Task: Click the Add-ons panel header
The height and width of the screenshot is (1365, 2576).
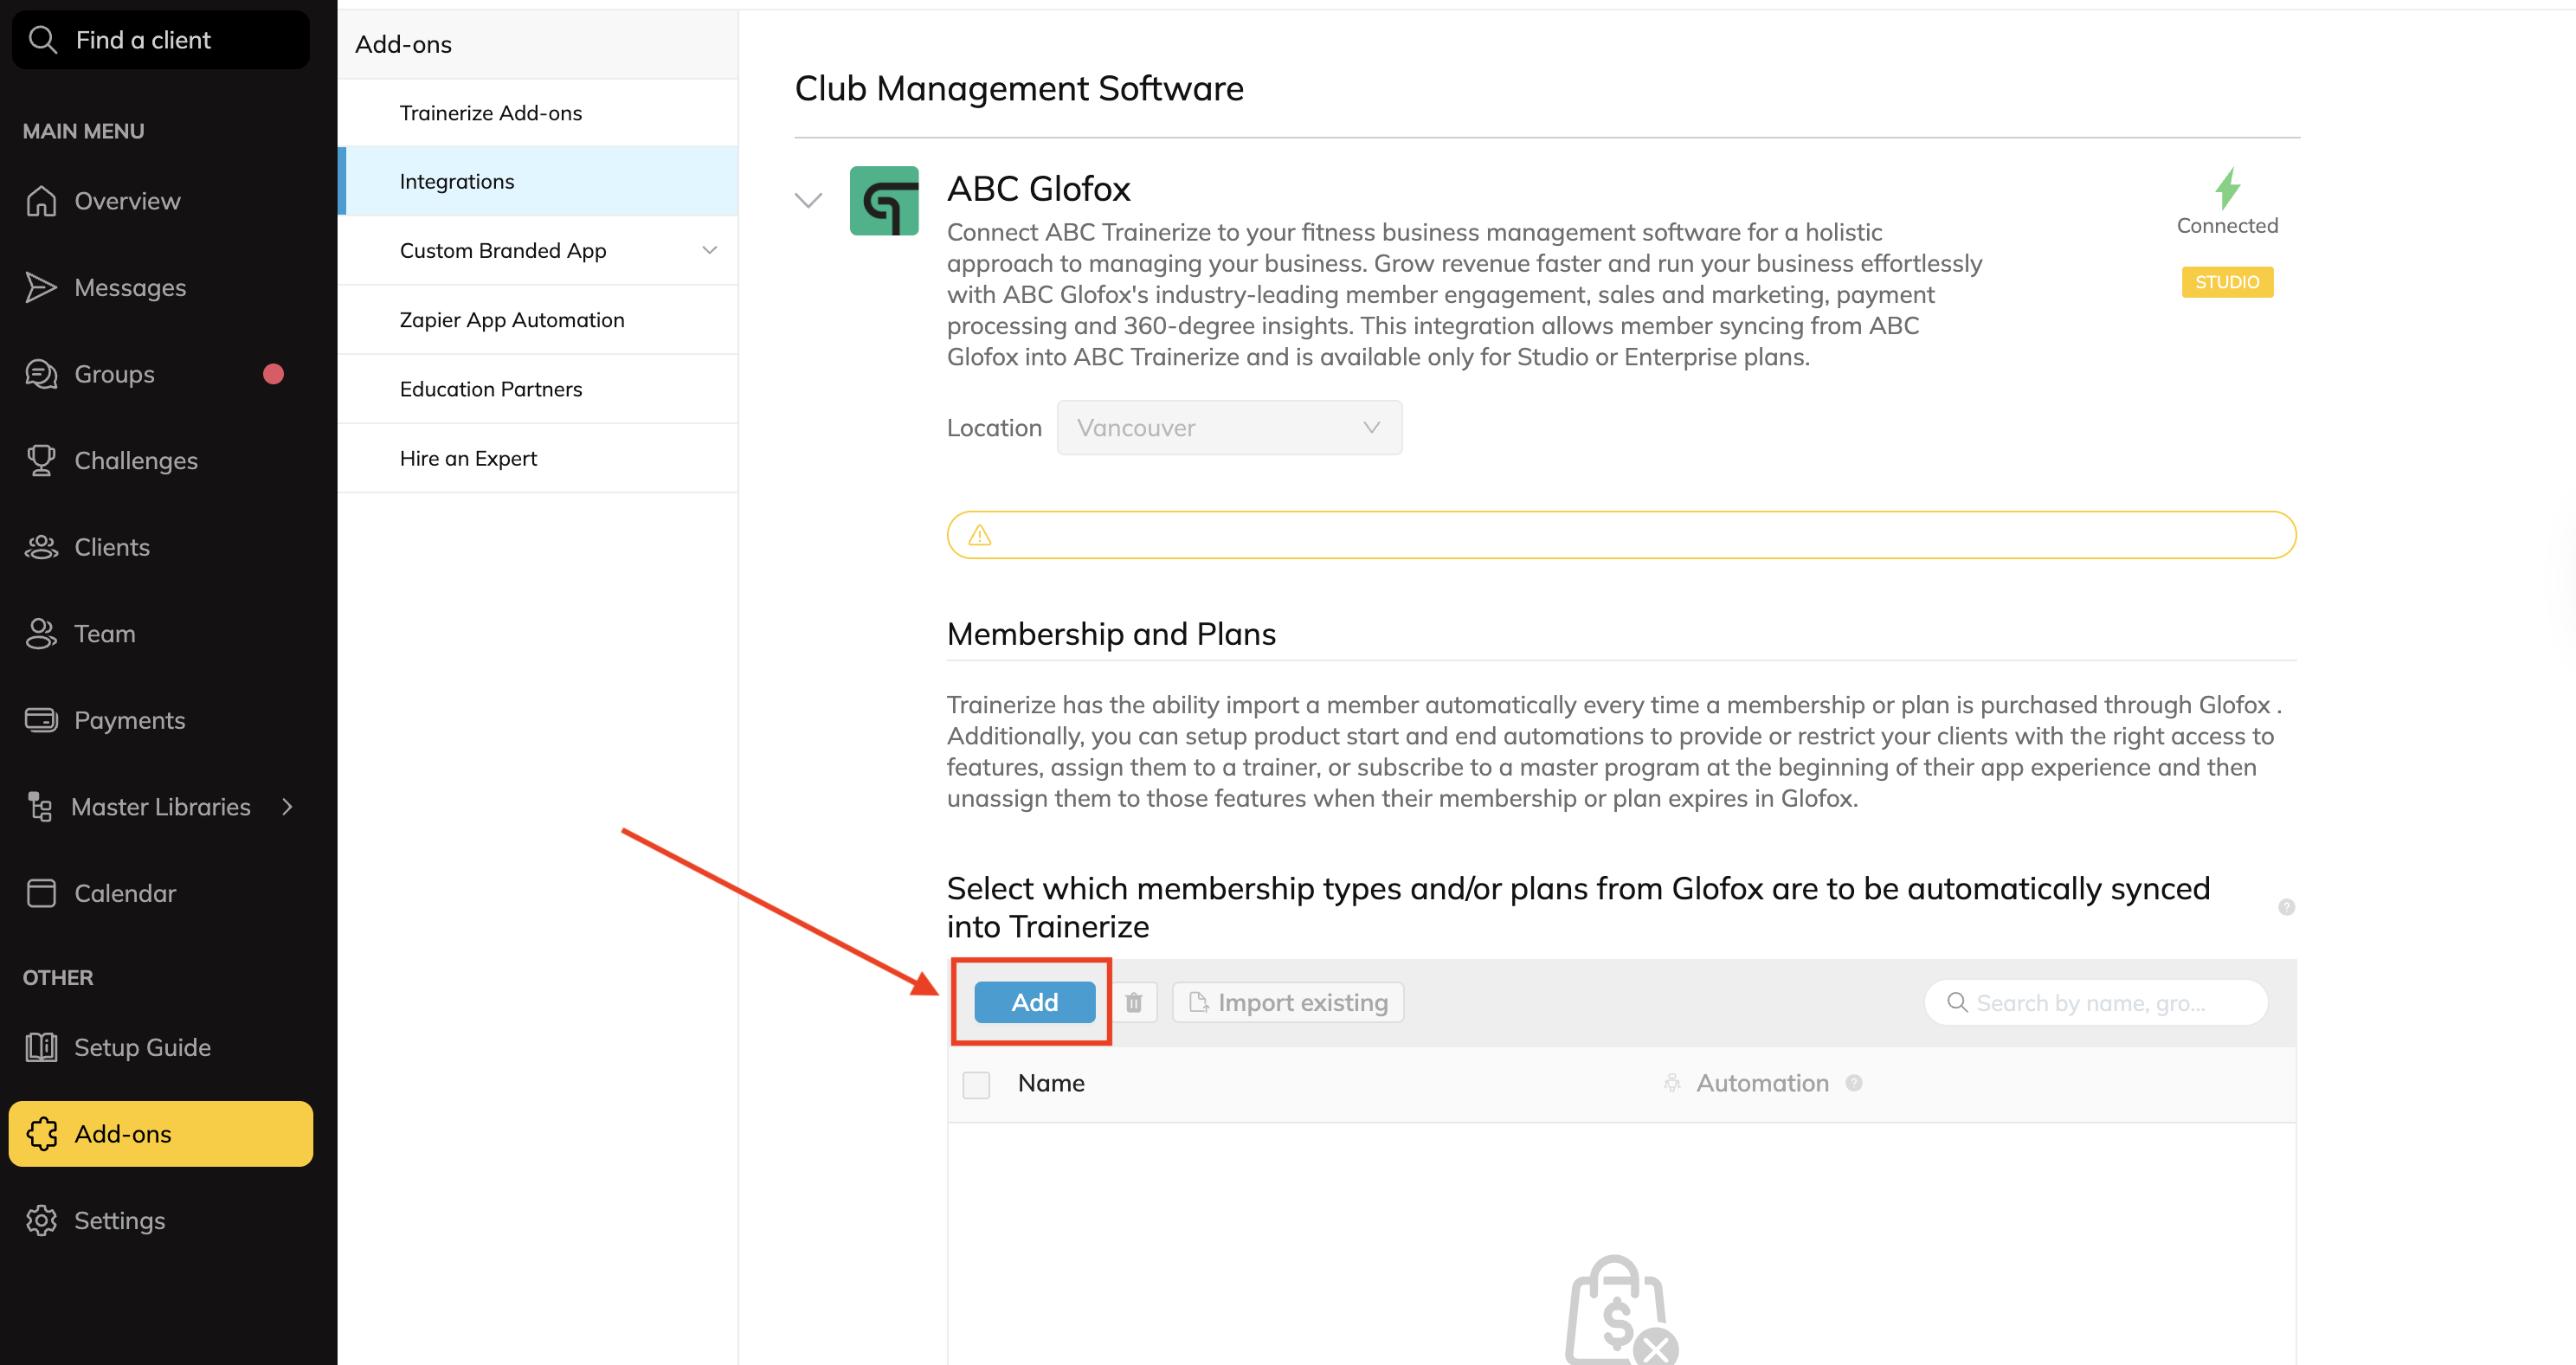Action: click(538, 44)
